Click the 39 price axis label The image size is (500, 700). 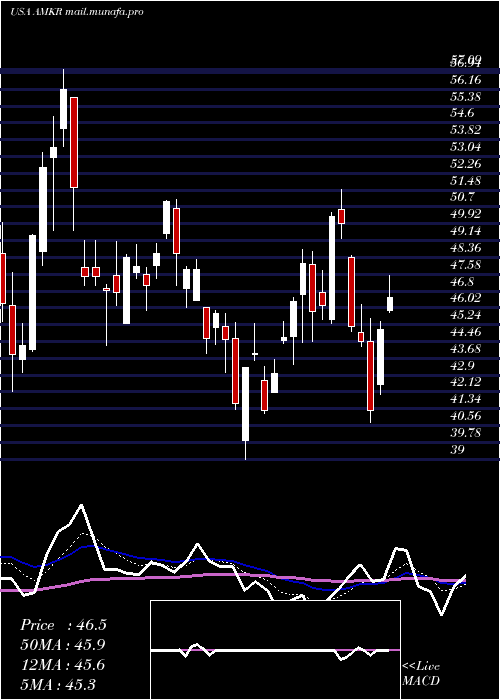click(x=458, y=450)
